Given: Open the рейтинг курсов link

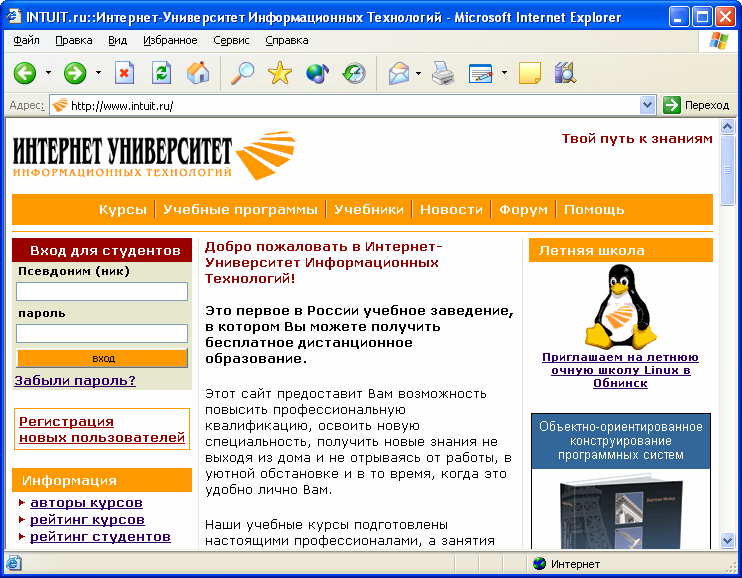Looking at the screenshot, I should click(x=87, y=520).
